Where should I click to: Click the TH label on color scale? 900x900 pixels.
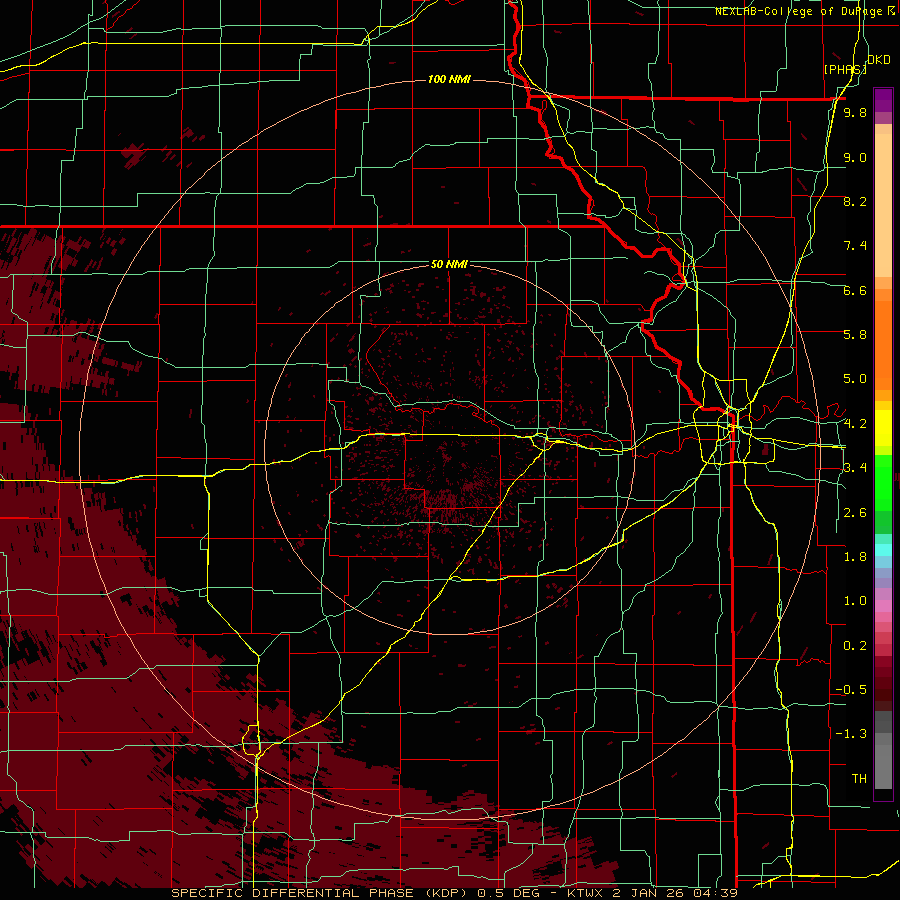[859, 779]
